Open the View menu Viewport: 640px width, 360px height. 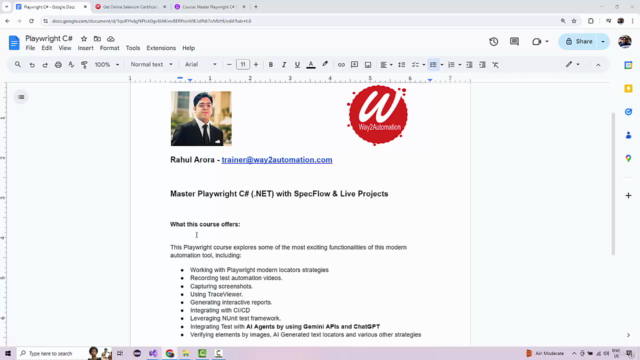[x=64, y=48]
